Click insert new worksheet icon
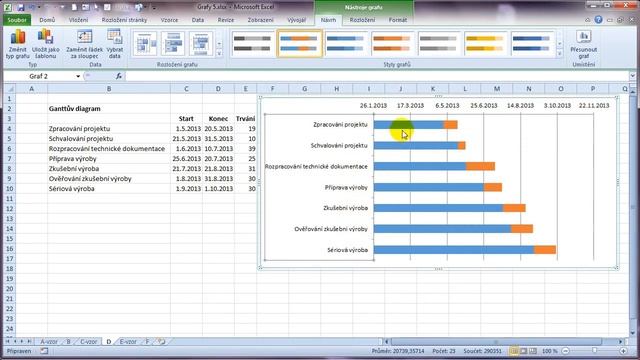 point(162,342)
